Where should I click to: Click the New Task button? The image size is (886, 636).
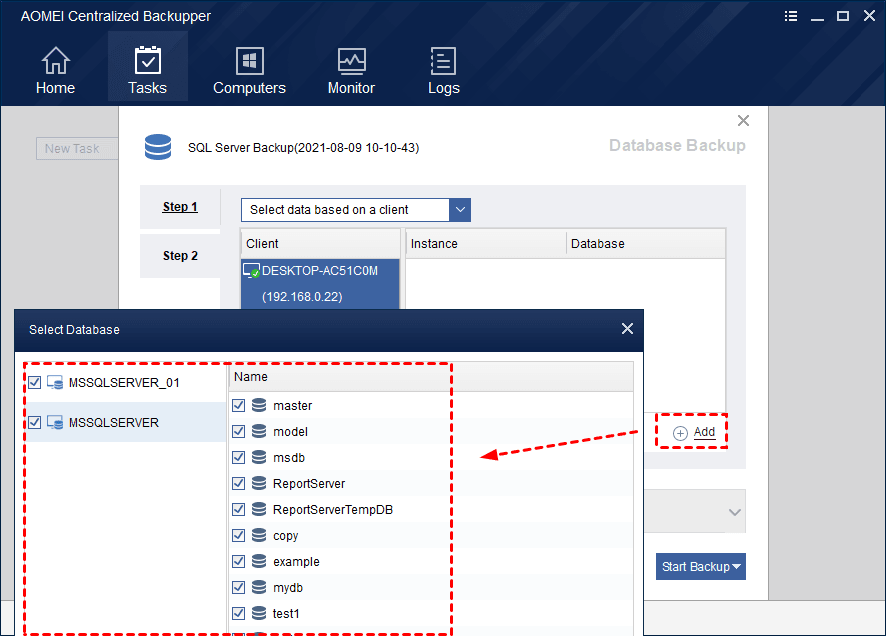(77, 149)
